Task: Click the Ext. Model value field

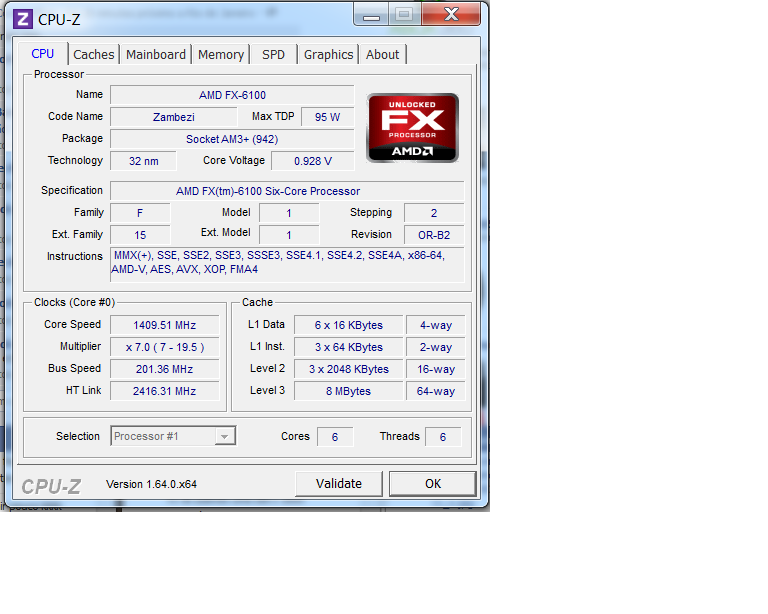Action: 289,235
